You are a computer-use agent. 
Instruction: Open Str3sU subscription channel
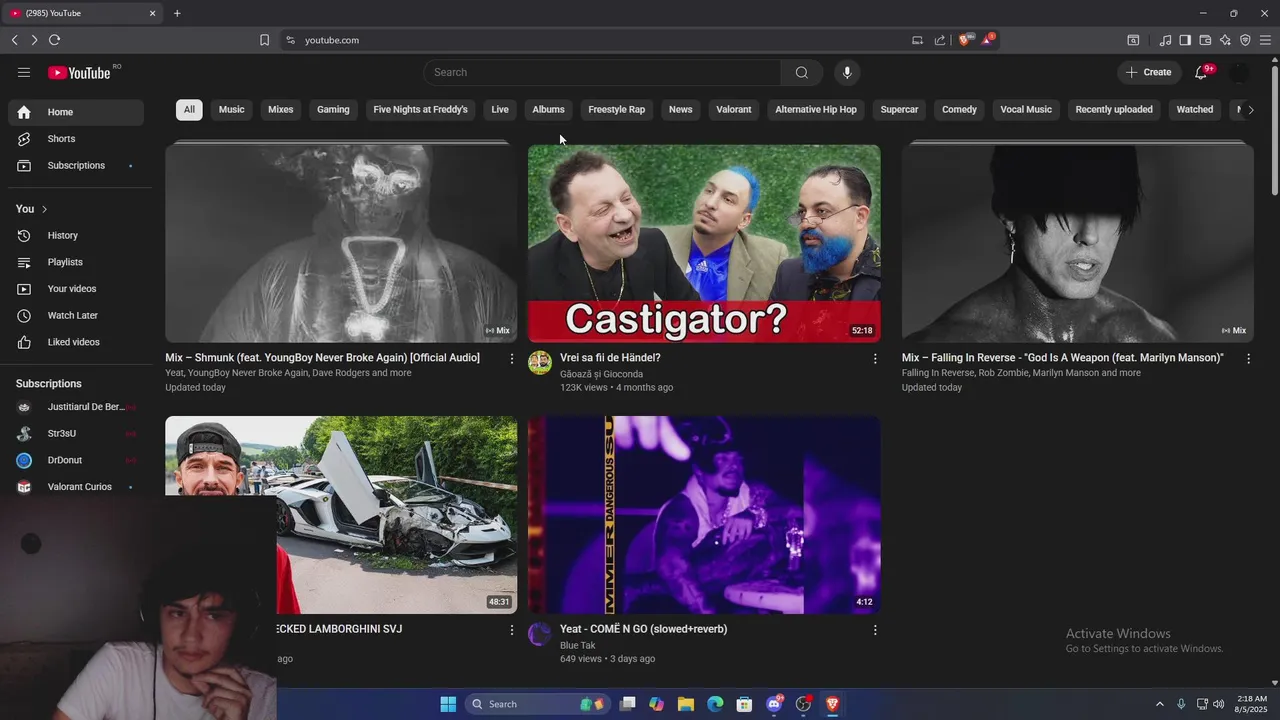(76, 434)
